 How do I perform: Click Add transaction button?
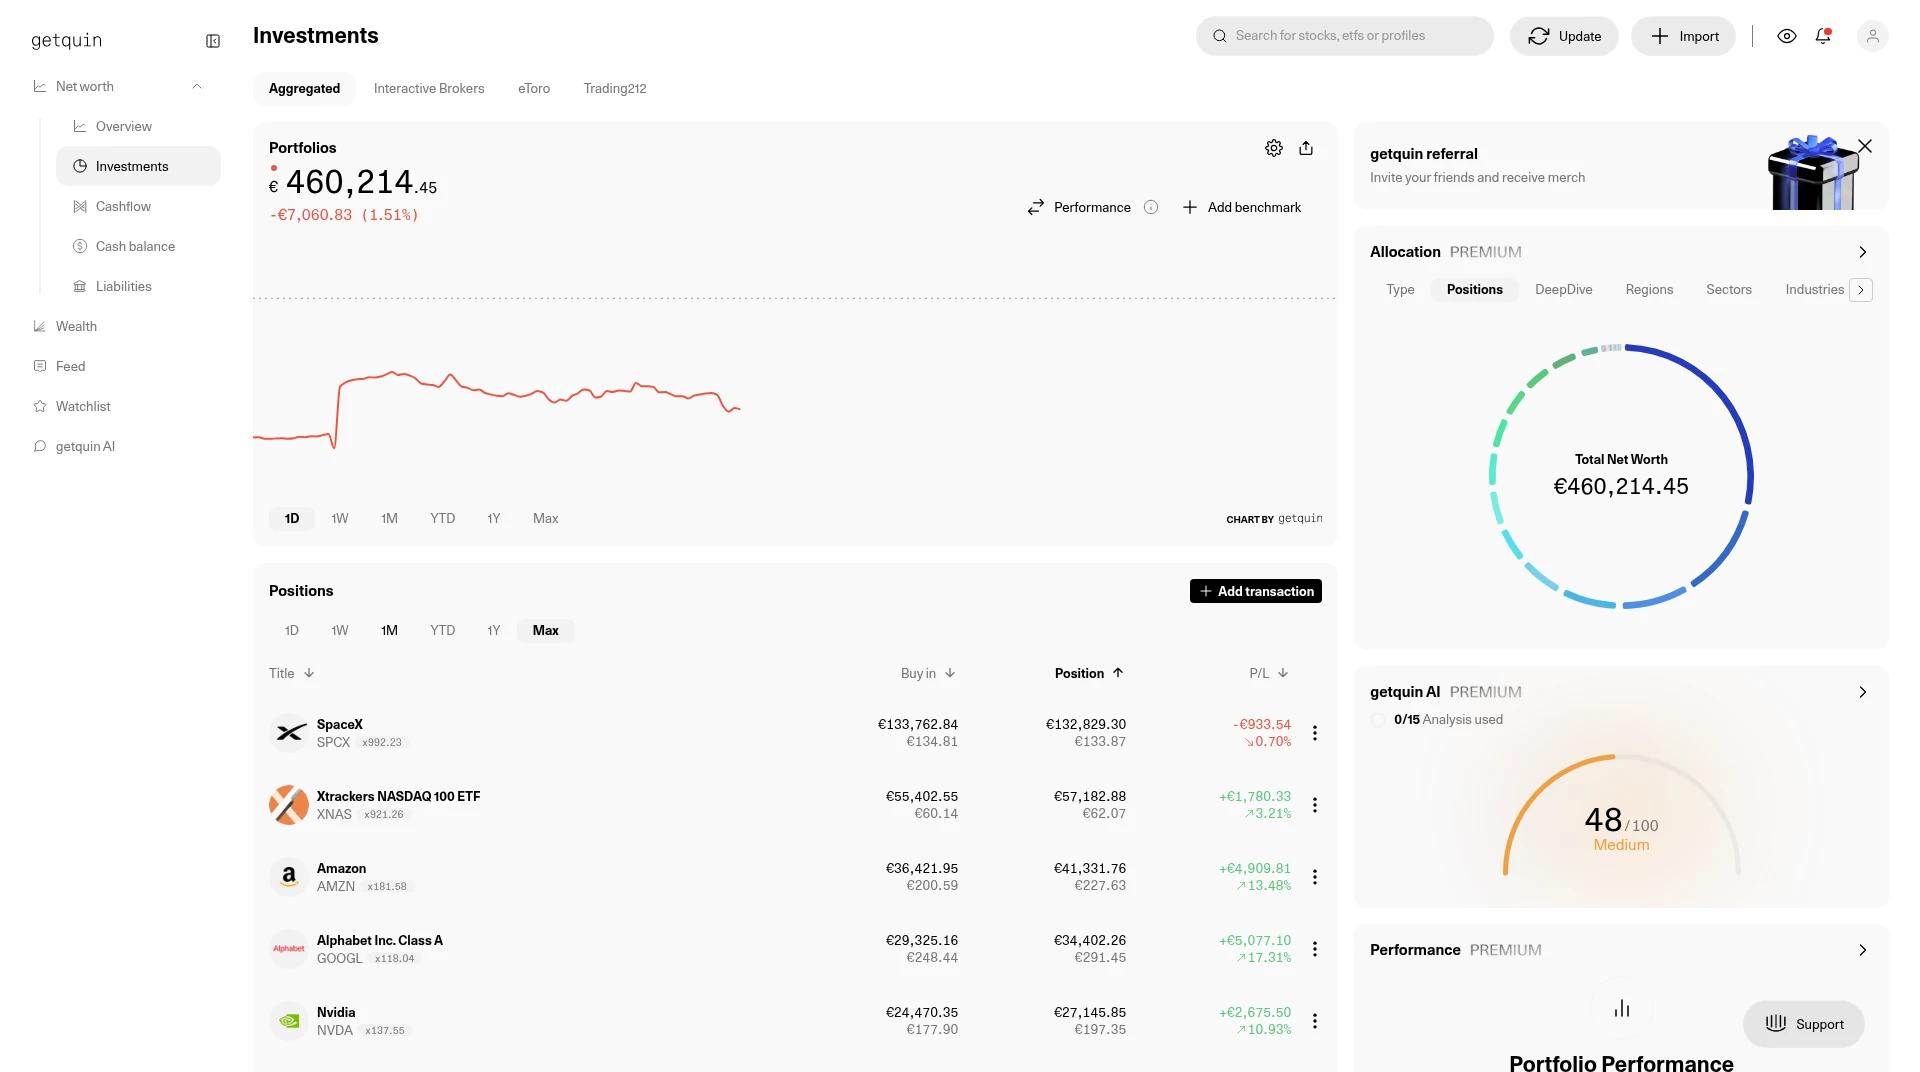coord(1256,591)
